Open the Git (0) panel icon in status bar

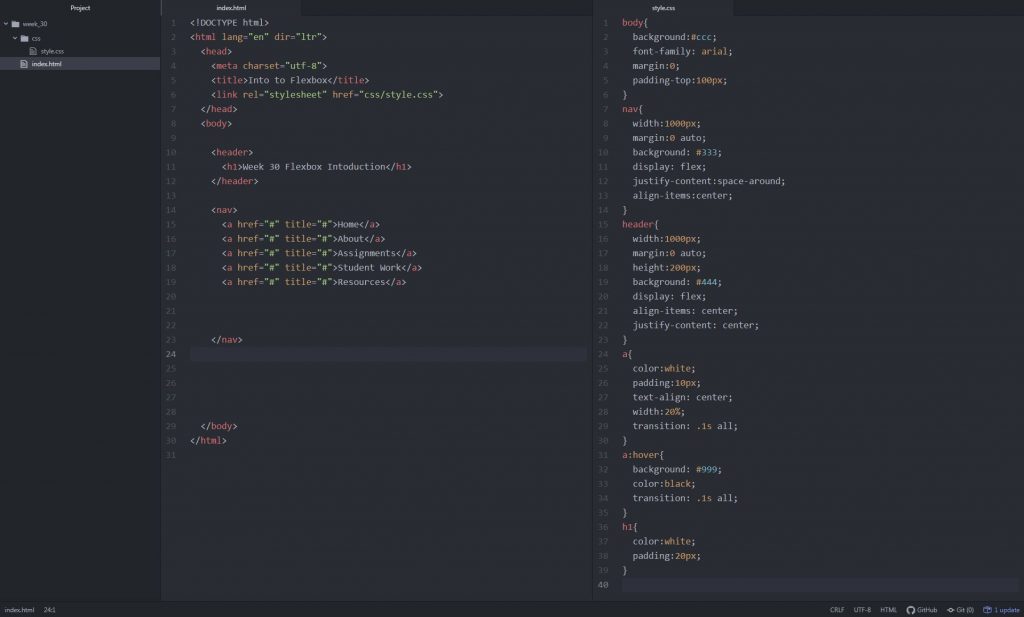click(x=951, y=610)
